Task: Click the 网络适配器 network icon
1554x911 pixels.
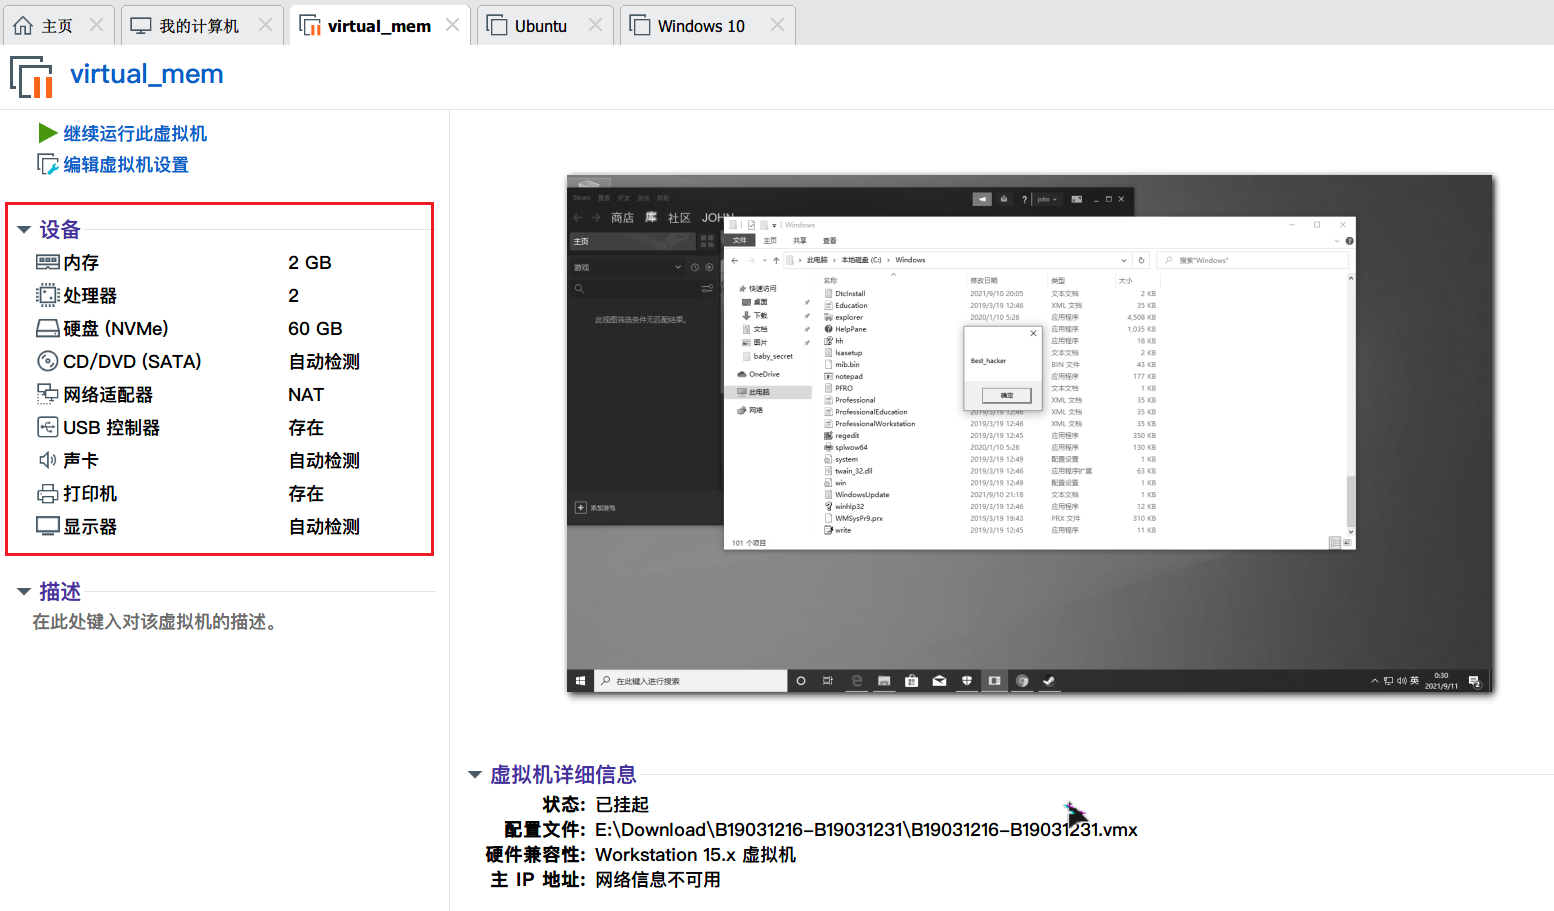Action: tap(47, 394)
